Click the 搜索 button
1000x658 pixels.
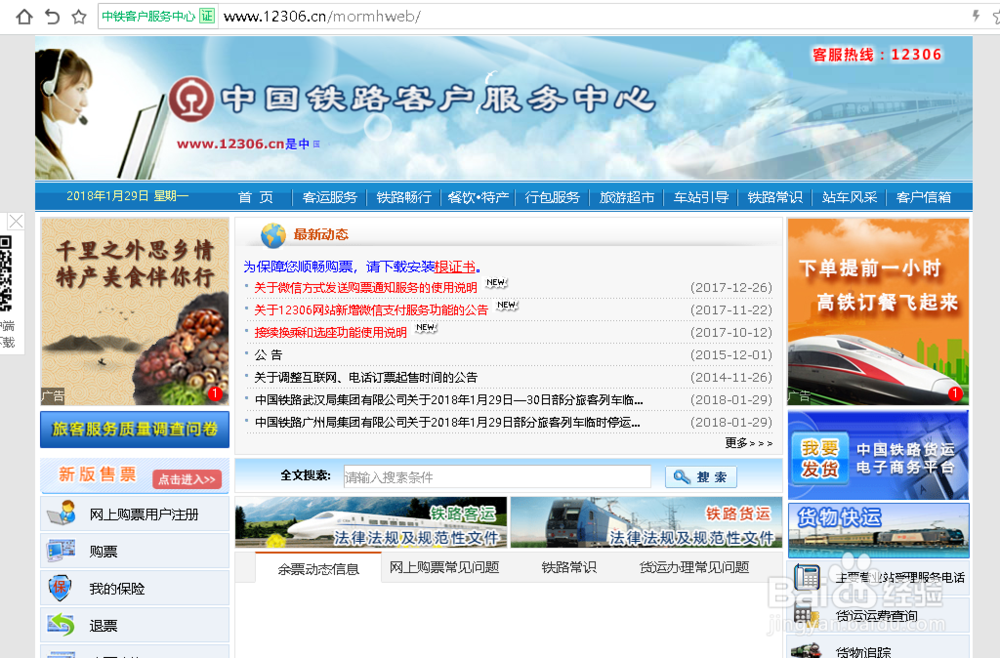point(700,476)
